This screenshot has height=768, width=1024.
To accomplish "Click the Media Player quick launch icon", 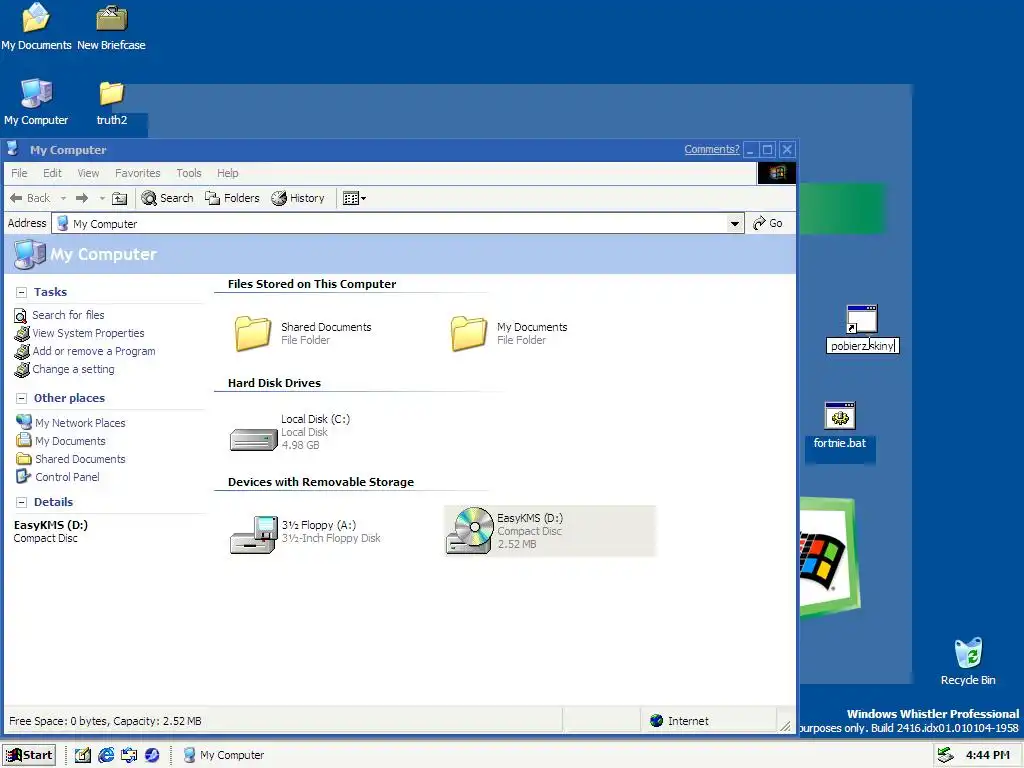I will 152,755.
